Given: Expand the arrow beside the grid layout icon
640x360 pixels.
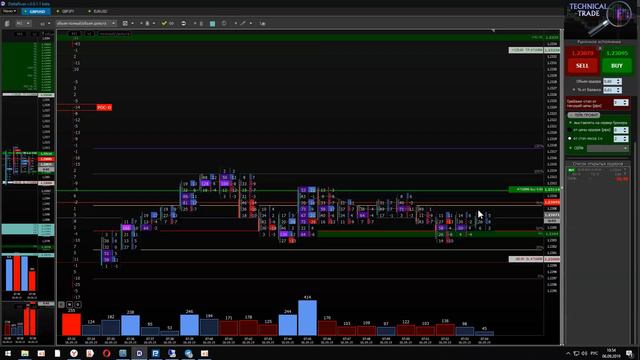Looking at the screenshot, I should click(x=133, y=23).
